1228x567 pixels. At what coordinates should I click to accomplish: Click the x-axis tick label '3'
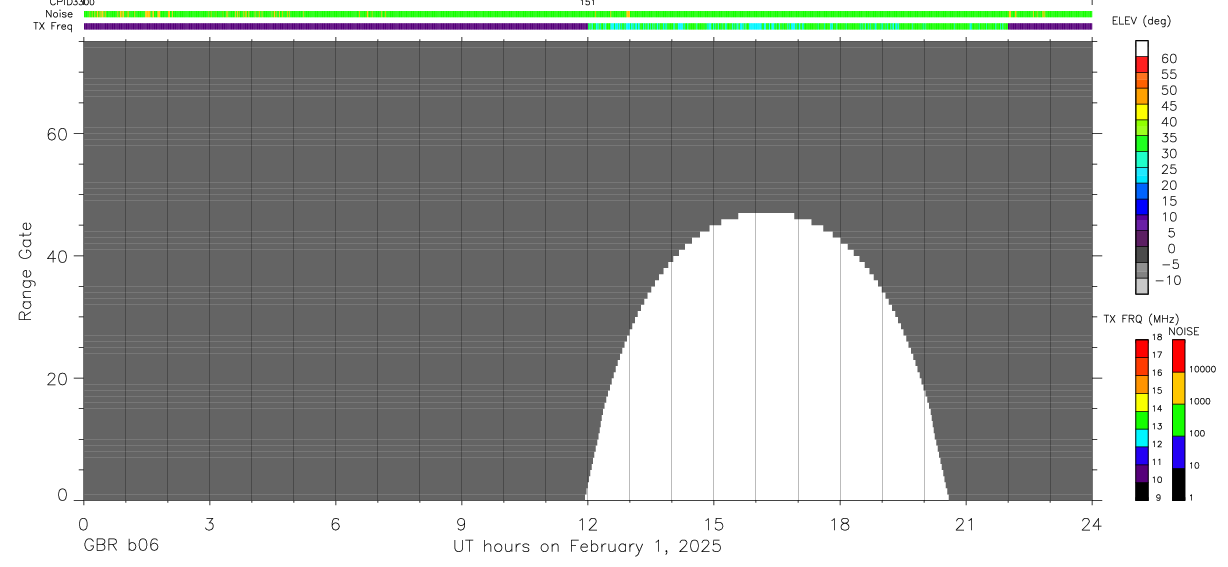point(209,523)
